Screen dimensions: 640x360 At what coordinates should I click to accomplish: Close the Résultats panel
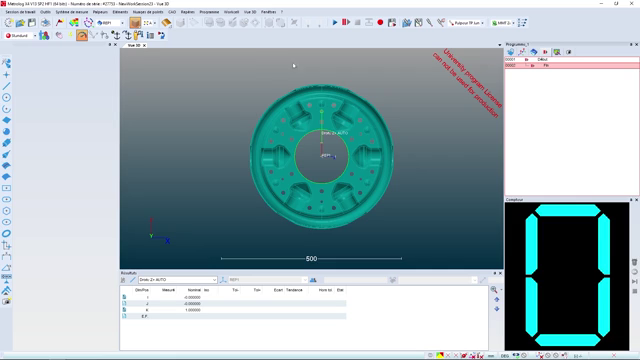(500, 273)
